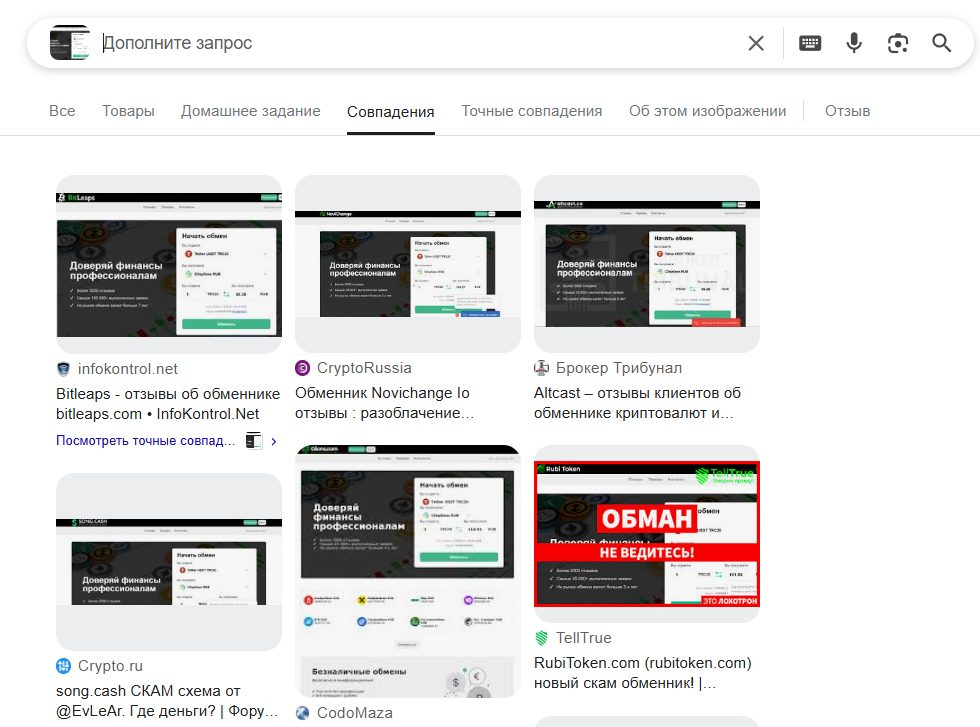Open 'Altcast – отзывы клиентов' title
This screenshot has width=980, height=727.
[638, 403]
